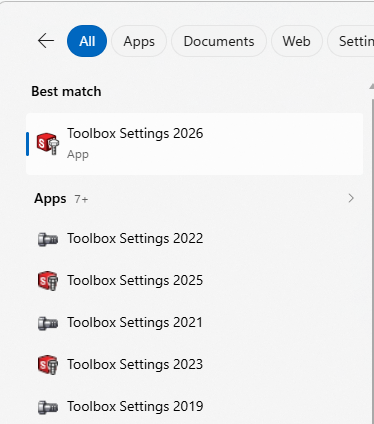Go back with the left arrow

pos(46,41)
